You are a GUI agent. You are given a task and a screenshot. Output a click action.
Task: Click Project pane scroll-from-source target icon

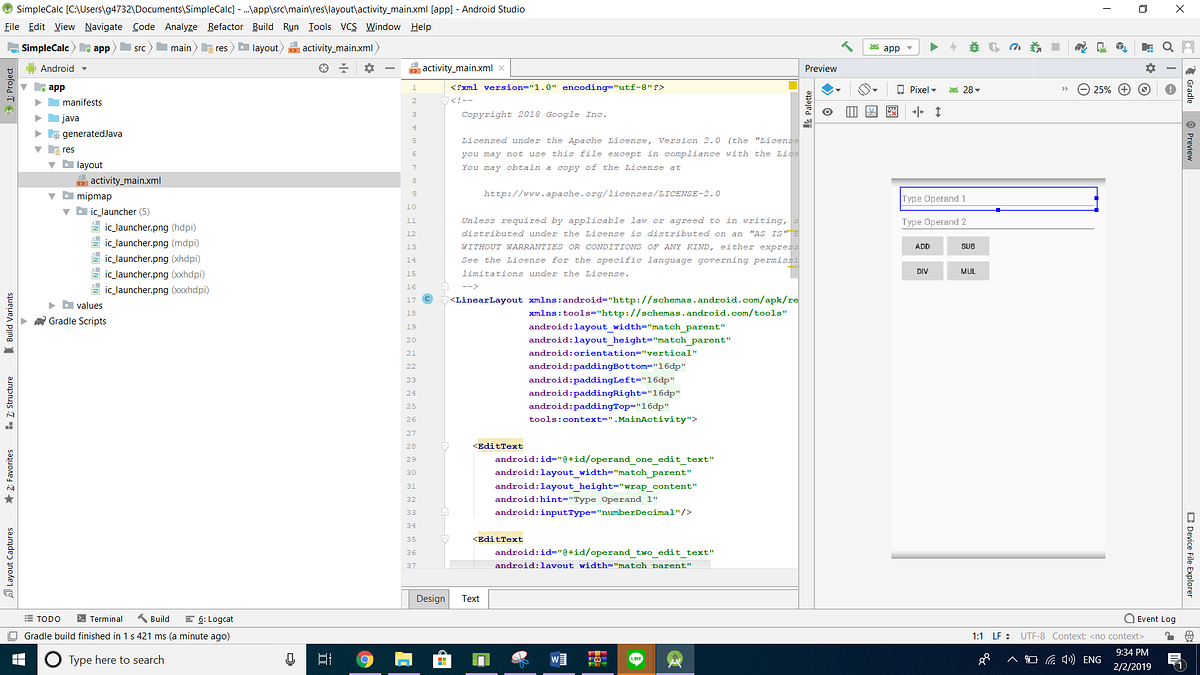click(x=323, y=68)
